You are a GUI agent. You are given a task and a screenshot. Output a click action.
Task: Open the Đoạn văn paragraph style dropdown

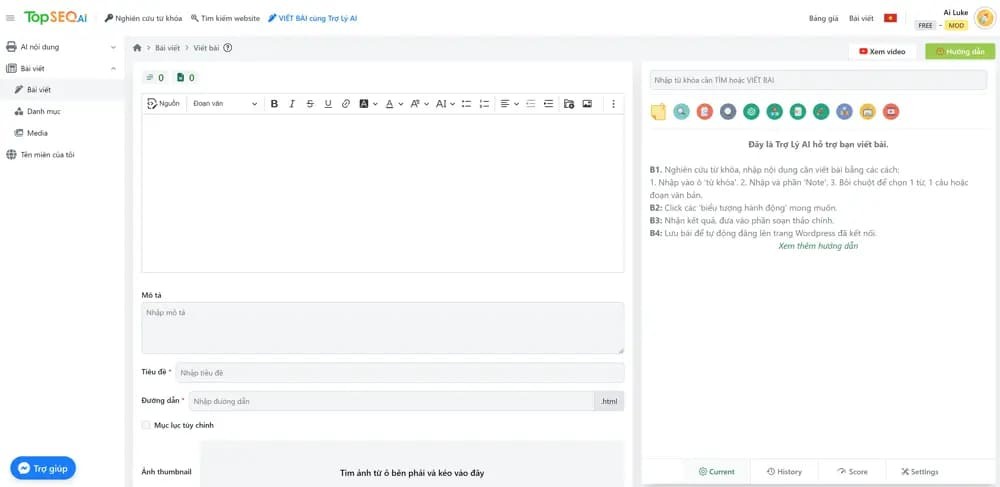(225, 103)
